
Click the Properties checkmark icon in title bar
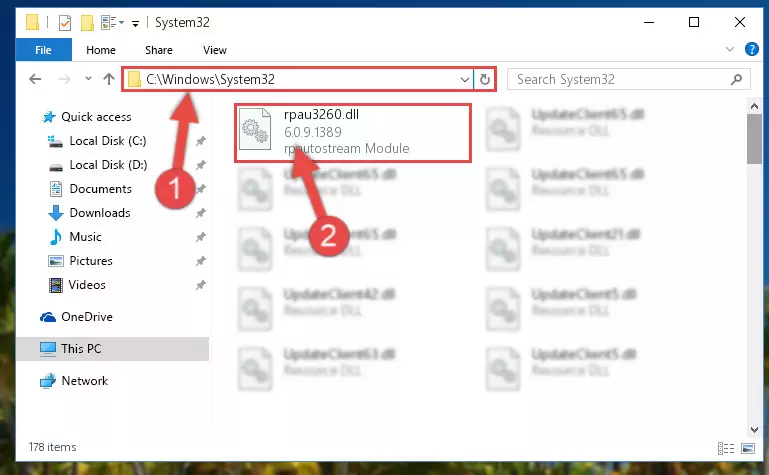[65, 23]
